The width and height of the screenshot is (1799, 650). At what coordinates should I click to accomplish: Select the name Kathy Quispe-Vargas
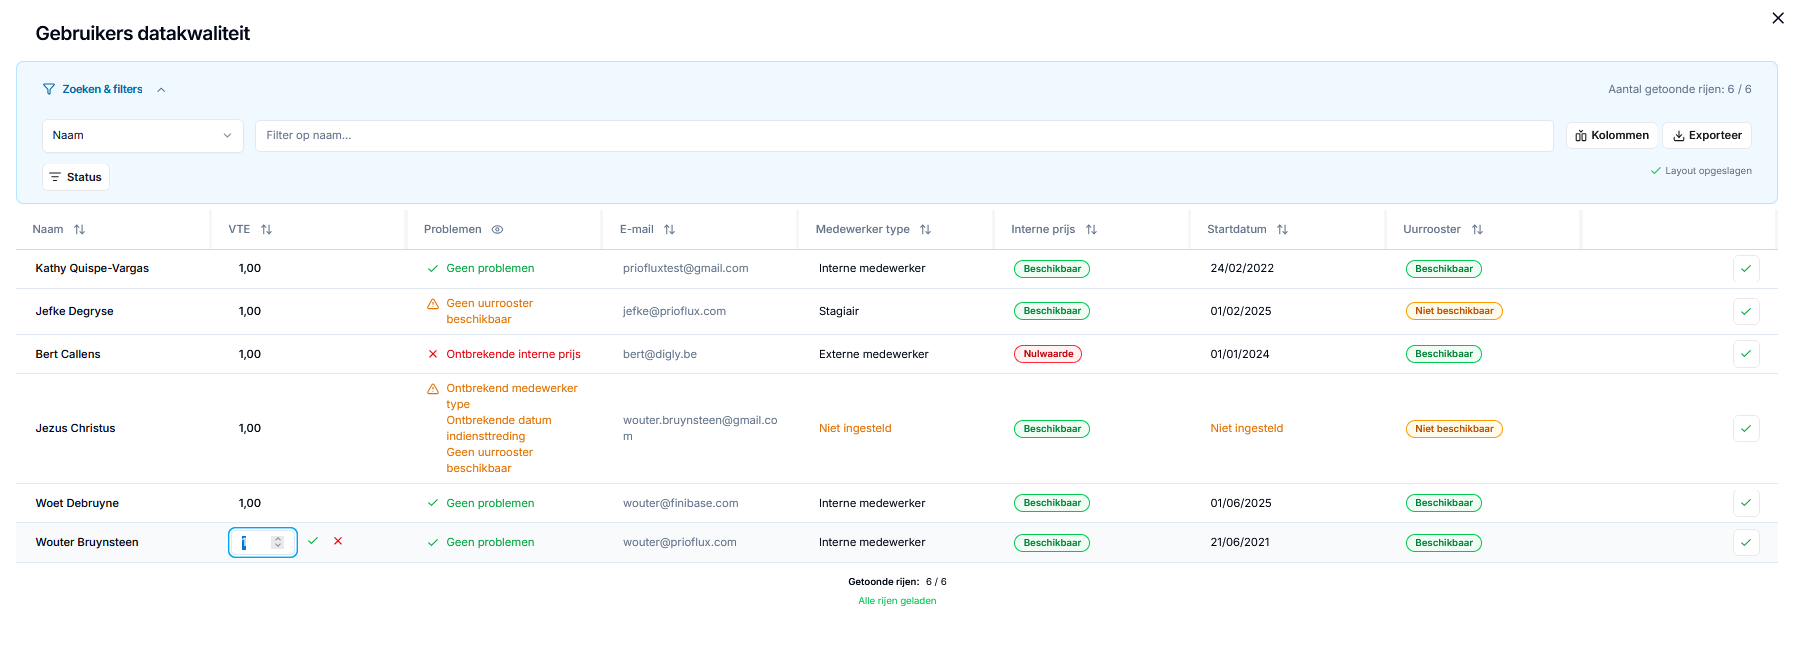[x=92, y=269]
